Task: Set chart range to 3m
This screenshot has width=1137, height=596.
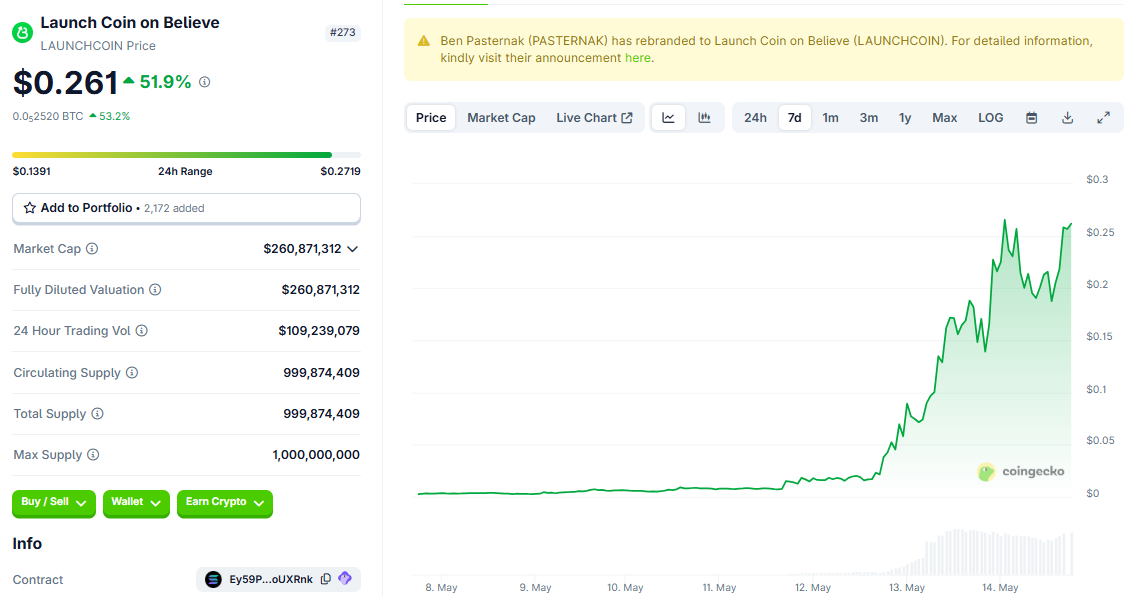Action: [x=869, y=117]
